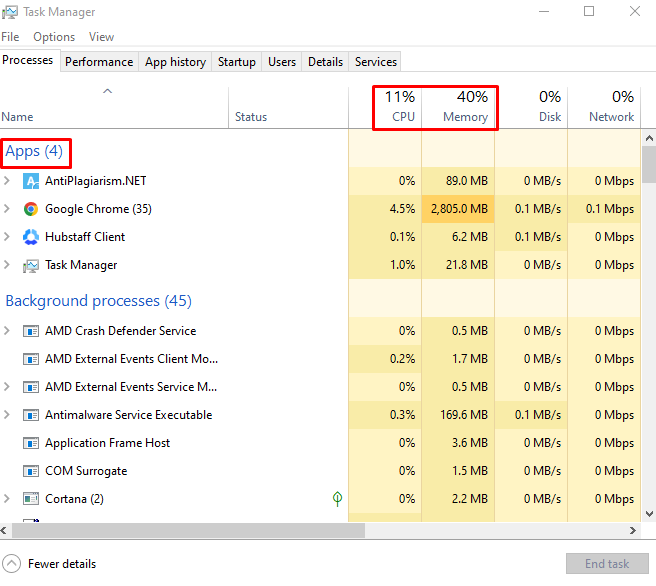Click the vertical scrollbar thumb
Viewport: 656px width, 586px height.
(649, 164)
